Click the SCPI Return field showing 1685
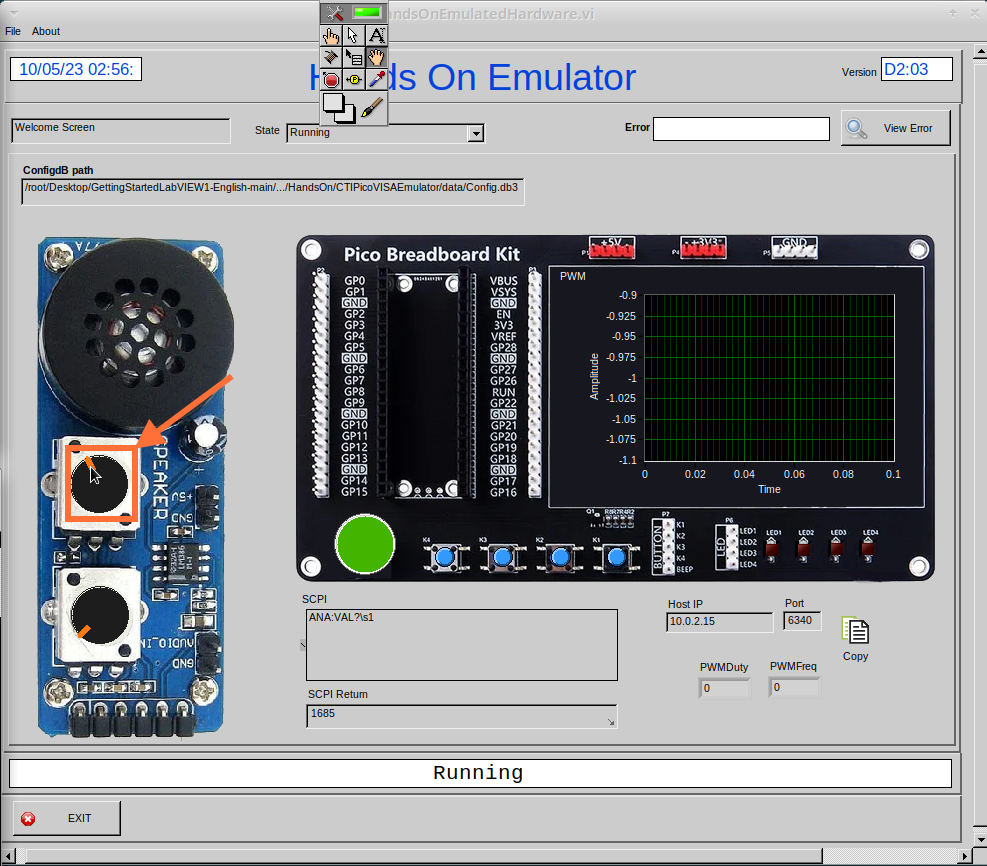 point(461,716)
